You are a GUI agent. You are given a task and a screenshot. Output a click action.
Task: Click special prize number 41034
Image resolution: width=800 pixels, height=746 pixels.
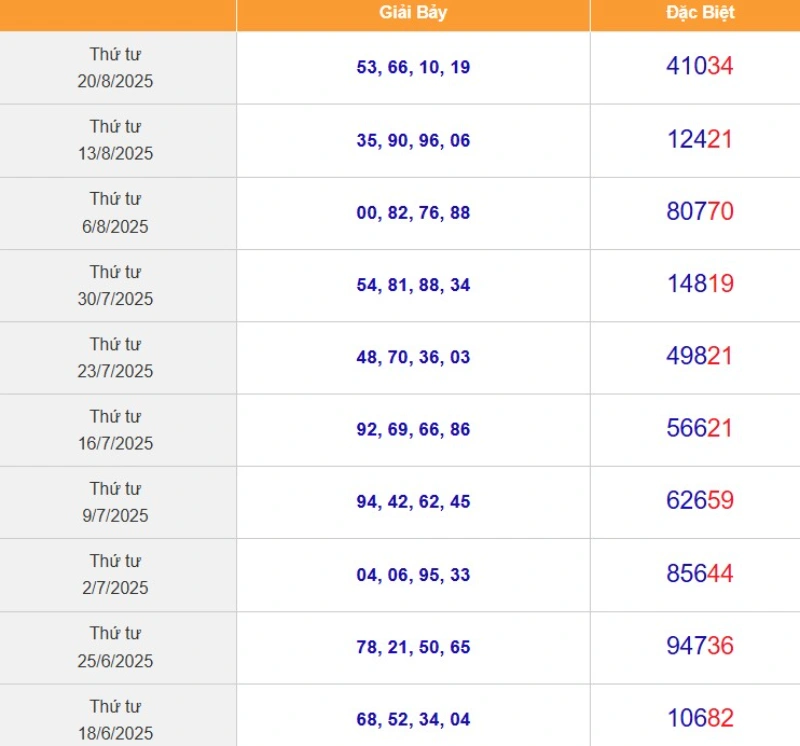(700, 67)
